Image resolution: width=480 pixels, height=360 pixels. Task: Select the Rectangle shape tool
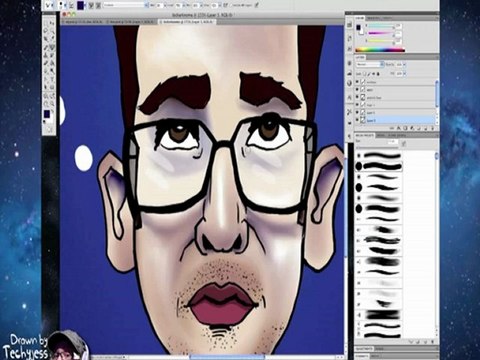[x=52, y=87]
